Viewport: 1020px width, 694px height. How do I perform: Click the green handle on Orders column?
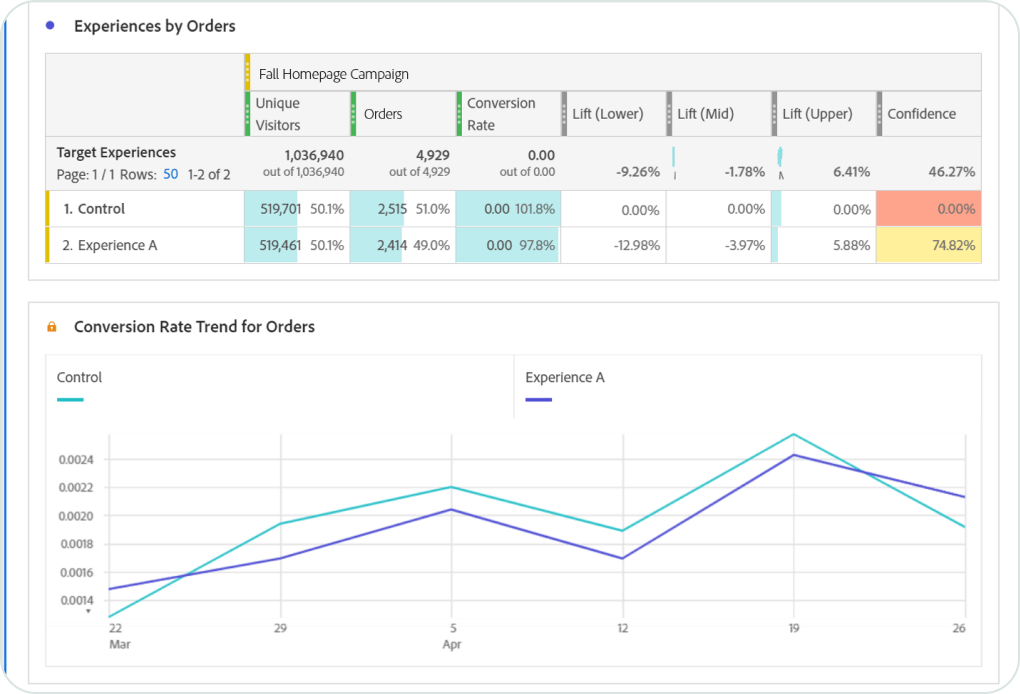coord(354,114)
